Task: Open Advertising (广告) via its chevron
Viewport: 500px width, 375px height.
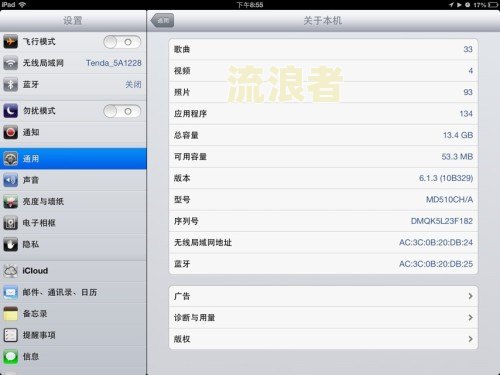Action: pyautogui.click(x=470, y=296)
